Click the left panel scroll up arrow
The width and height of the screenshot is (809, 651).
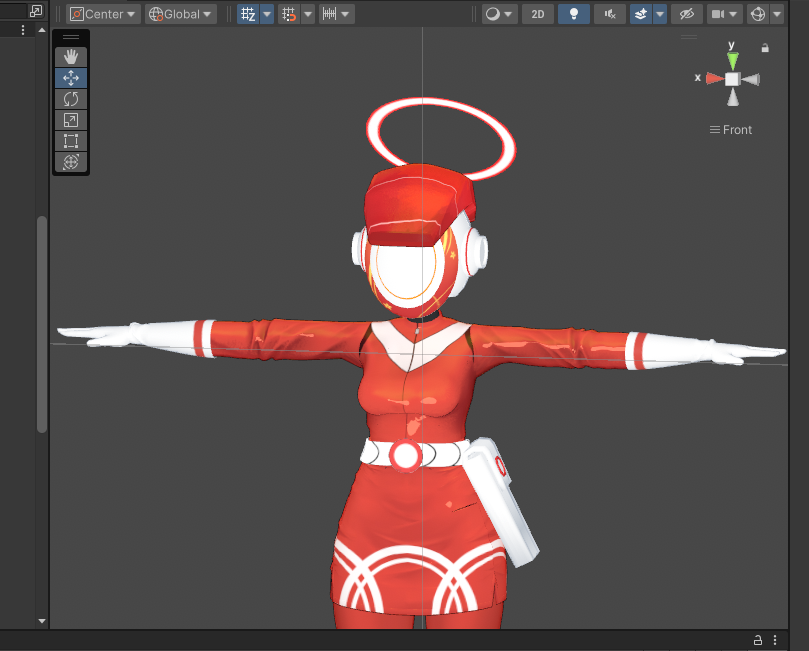tap(42, 30)
